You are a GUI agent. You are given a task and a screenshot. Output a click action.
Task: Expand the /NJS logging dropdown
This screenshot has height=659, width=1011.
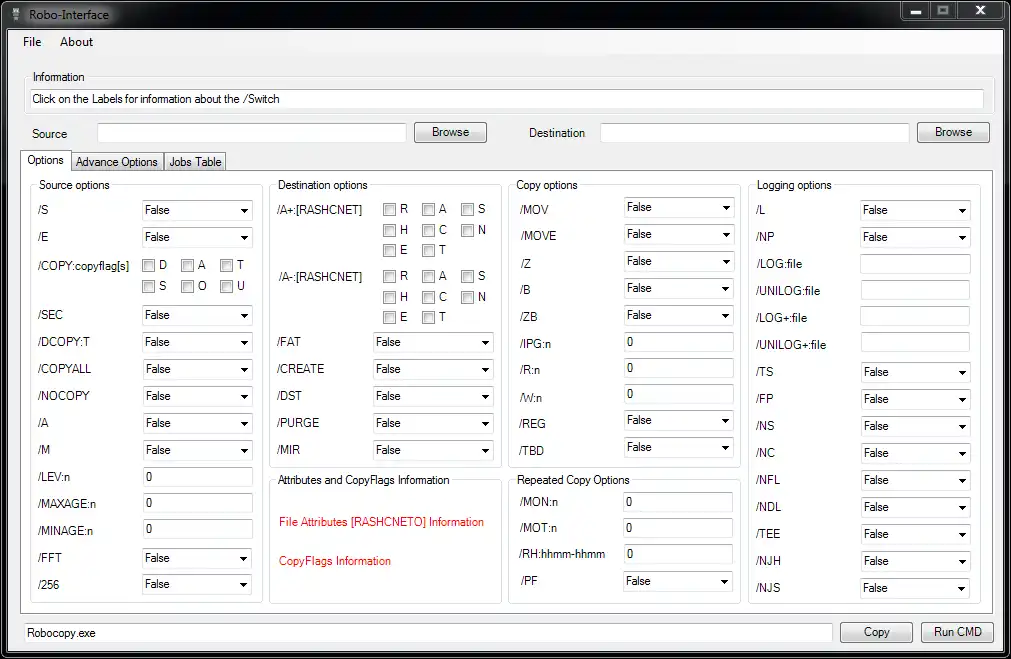coord(915,588)
